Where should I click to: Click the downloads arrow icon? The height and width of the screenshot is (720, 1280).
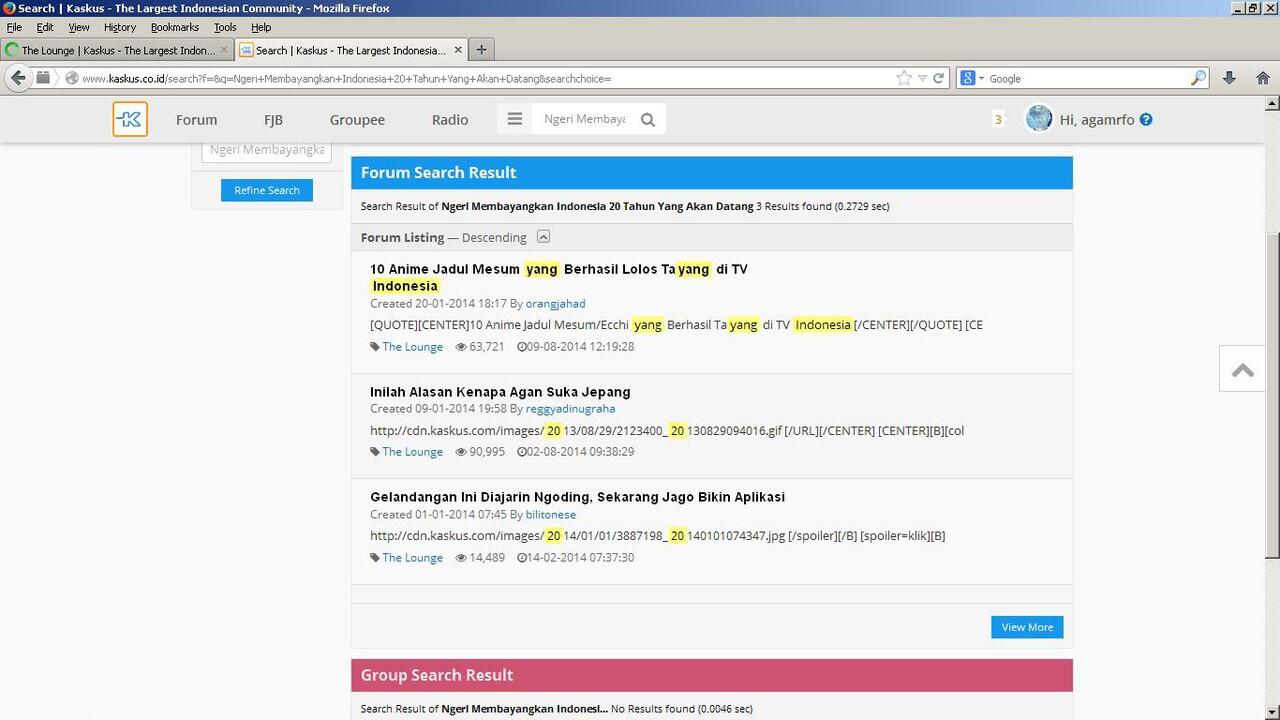[x=1230, y=78]
